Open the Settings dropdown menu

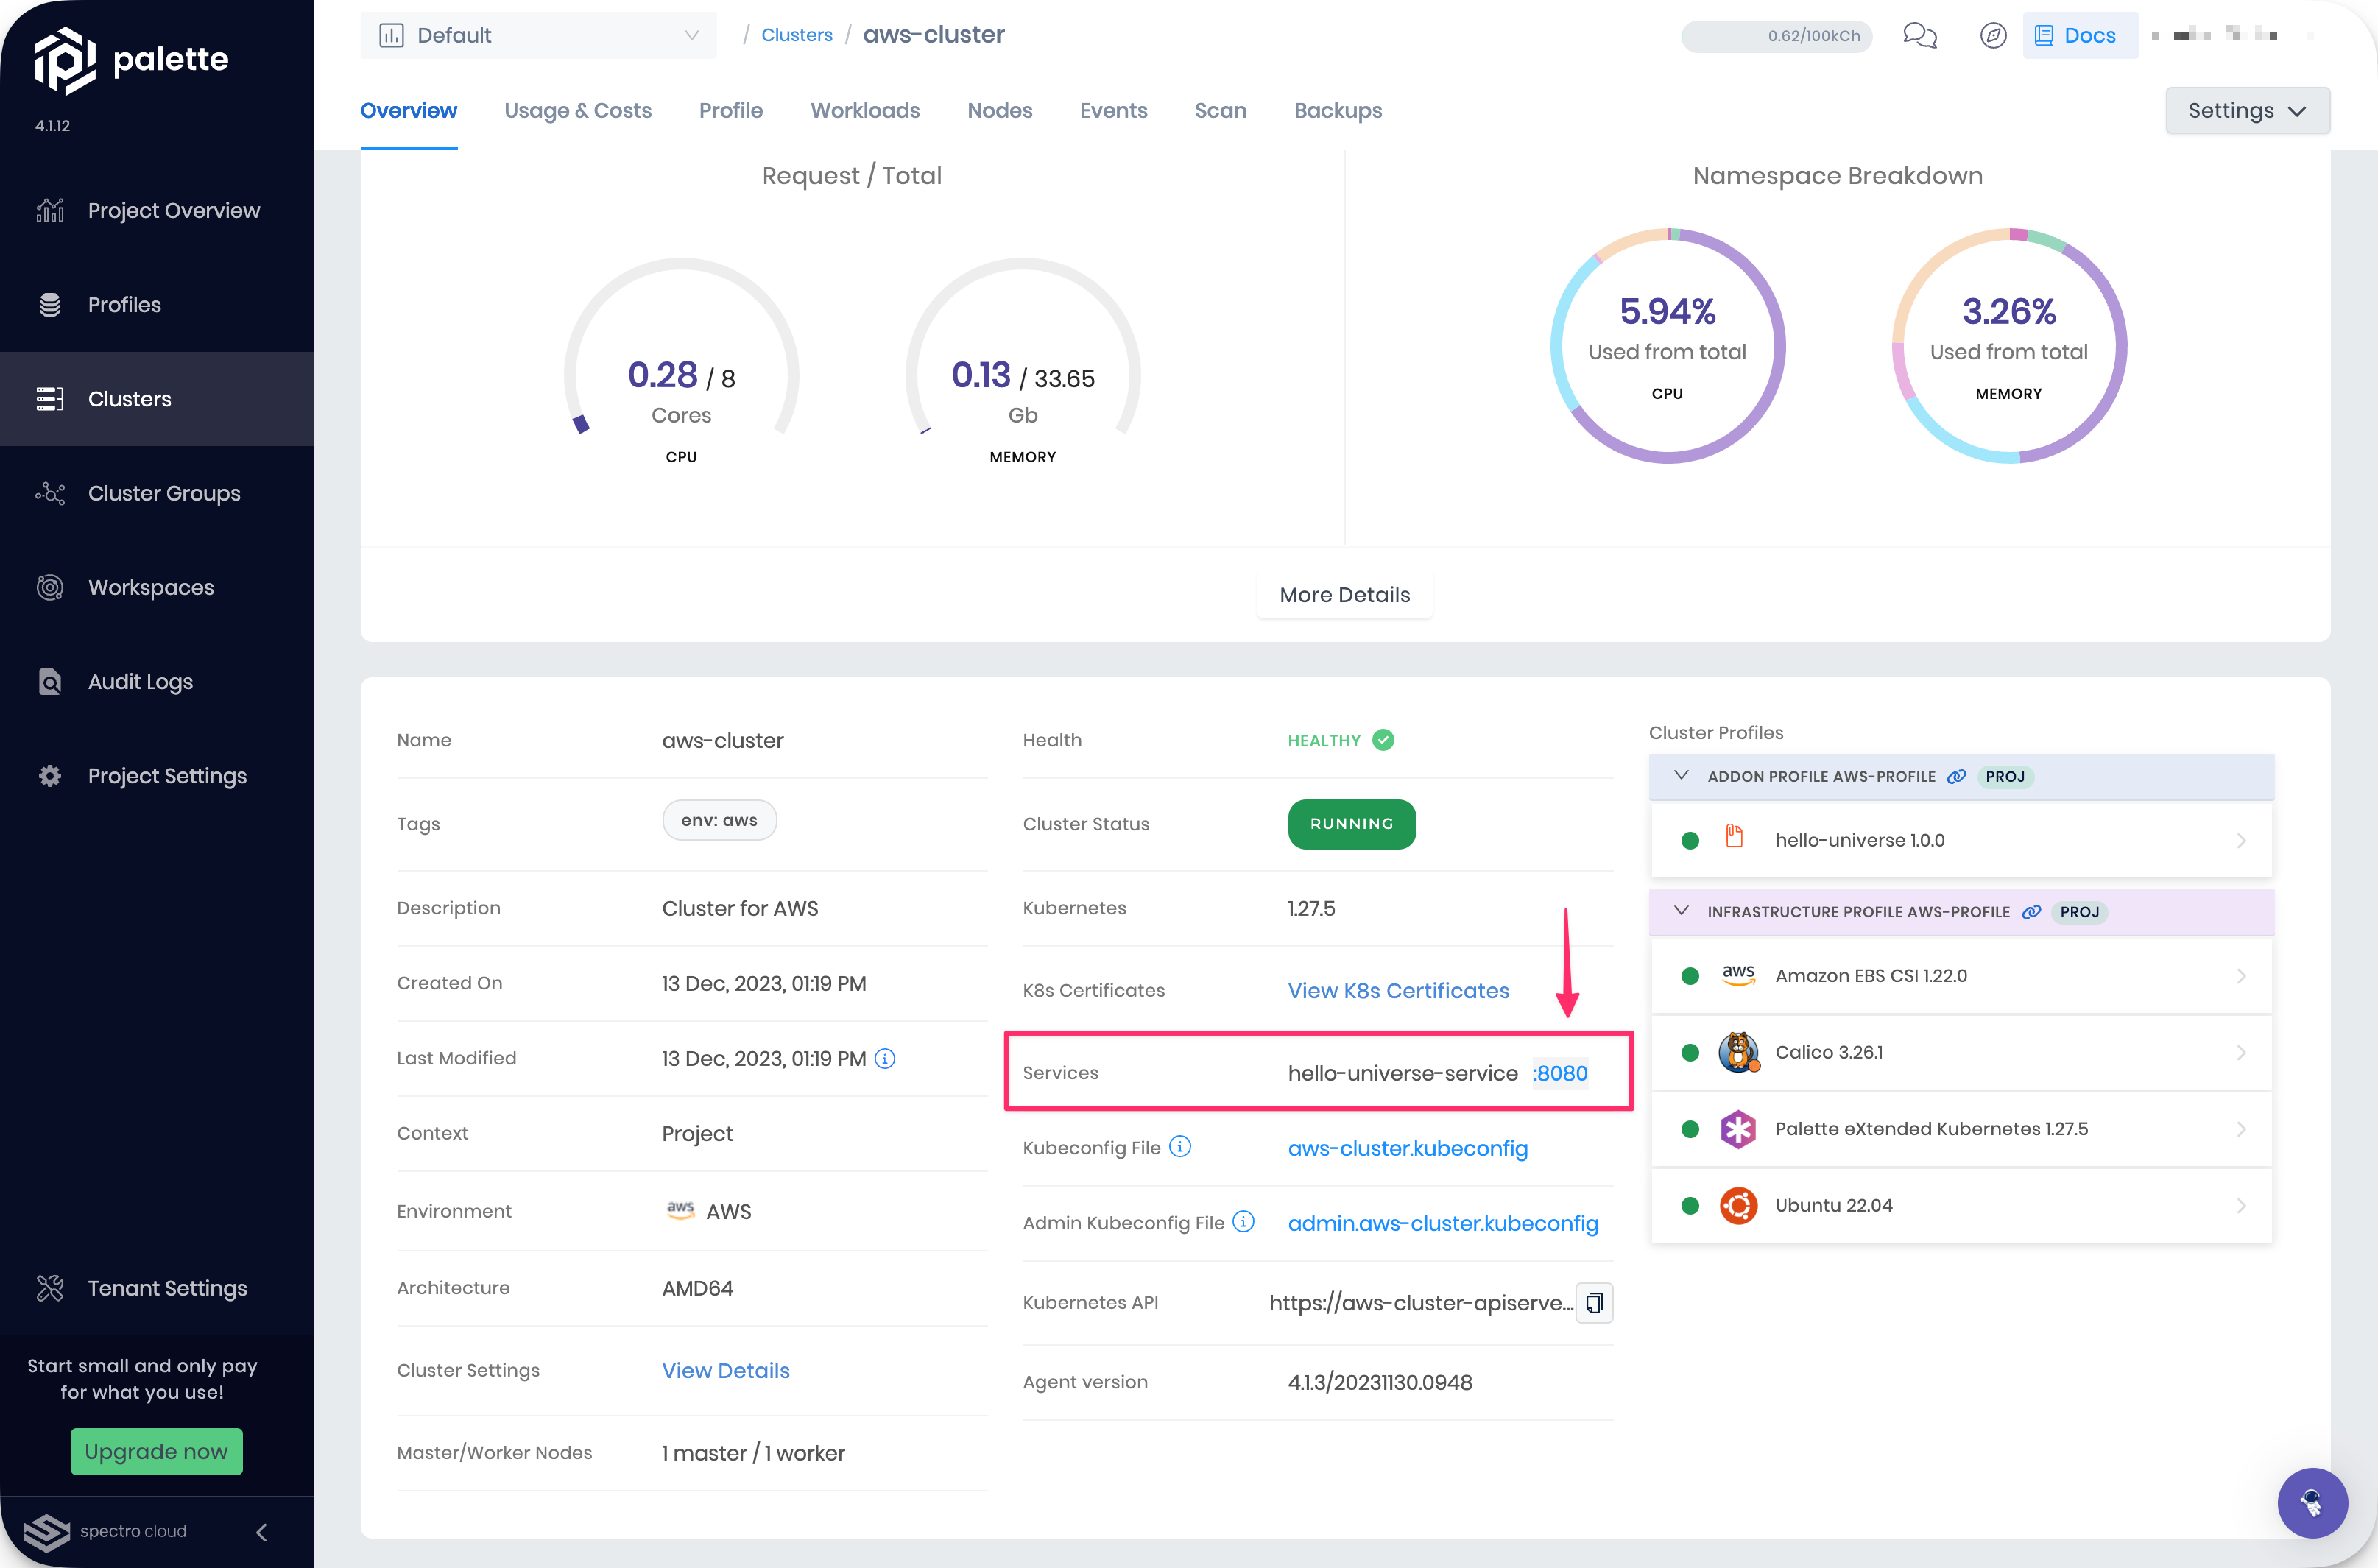point(2247,110)
